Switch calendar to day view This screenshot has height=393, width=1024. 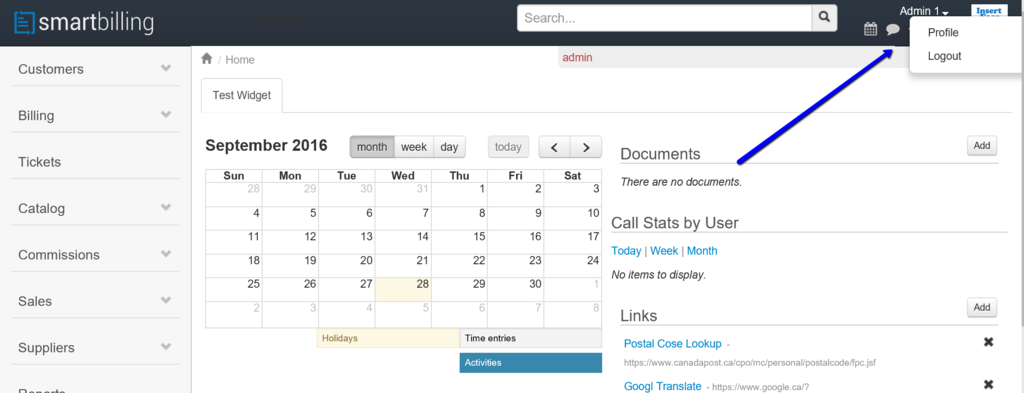click(x=449, y=147)
